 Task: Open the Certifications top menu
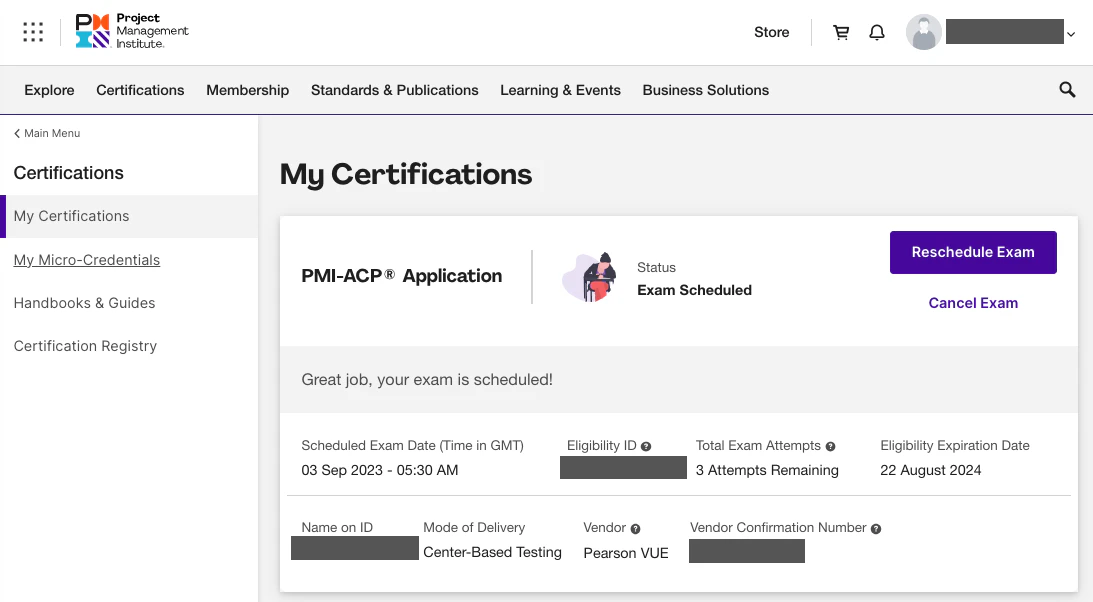(140, 90)
